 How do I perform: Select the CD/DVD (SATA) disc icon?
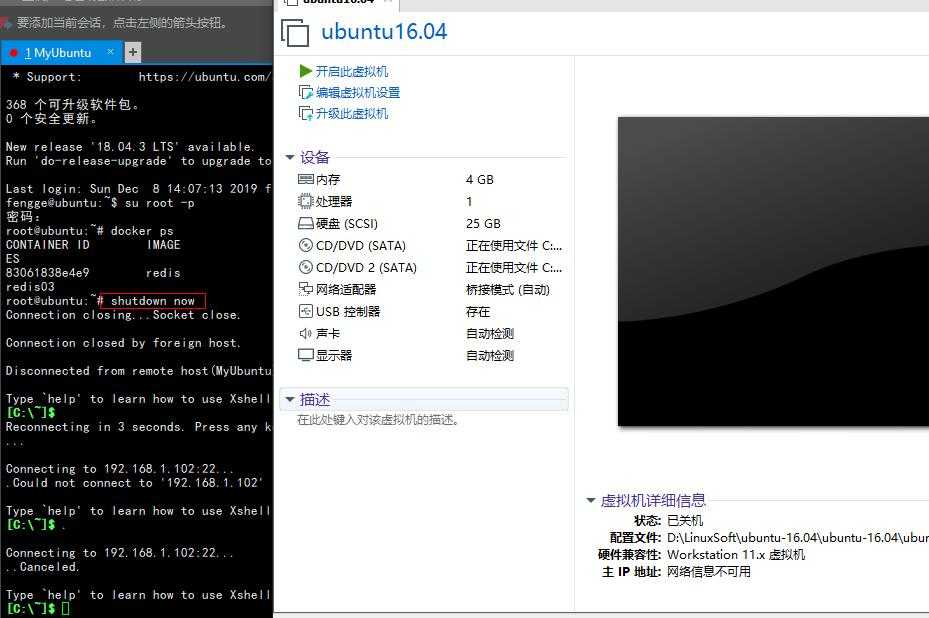306,245
